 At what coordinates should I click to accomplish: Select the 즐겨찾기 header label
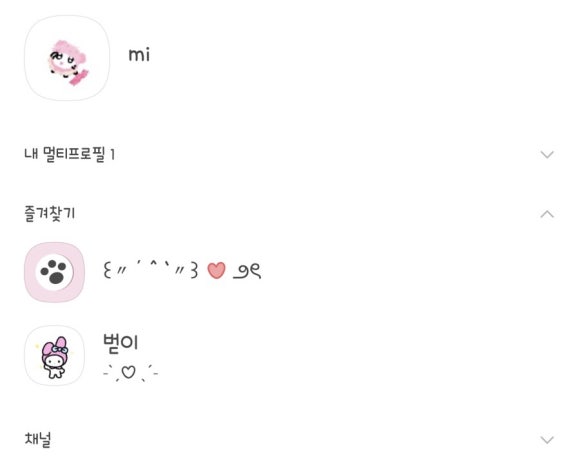tap(50, 214)
